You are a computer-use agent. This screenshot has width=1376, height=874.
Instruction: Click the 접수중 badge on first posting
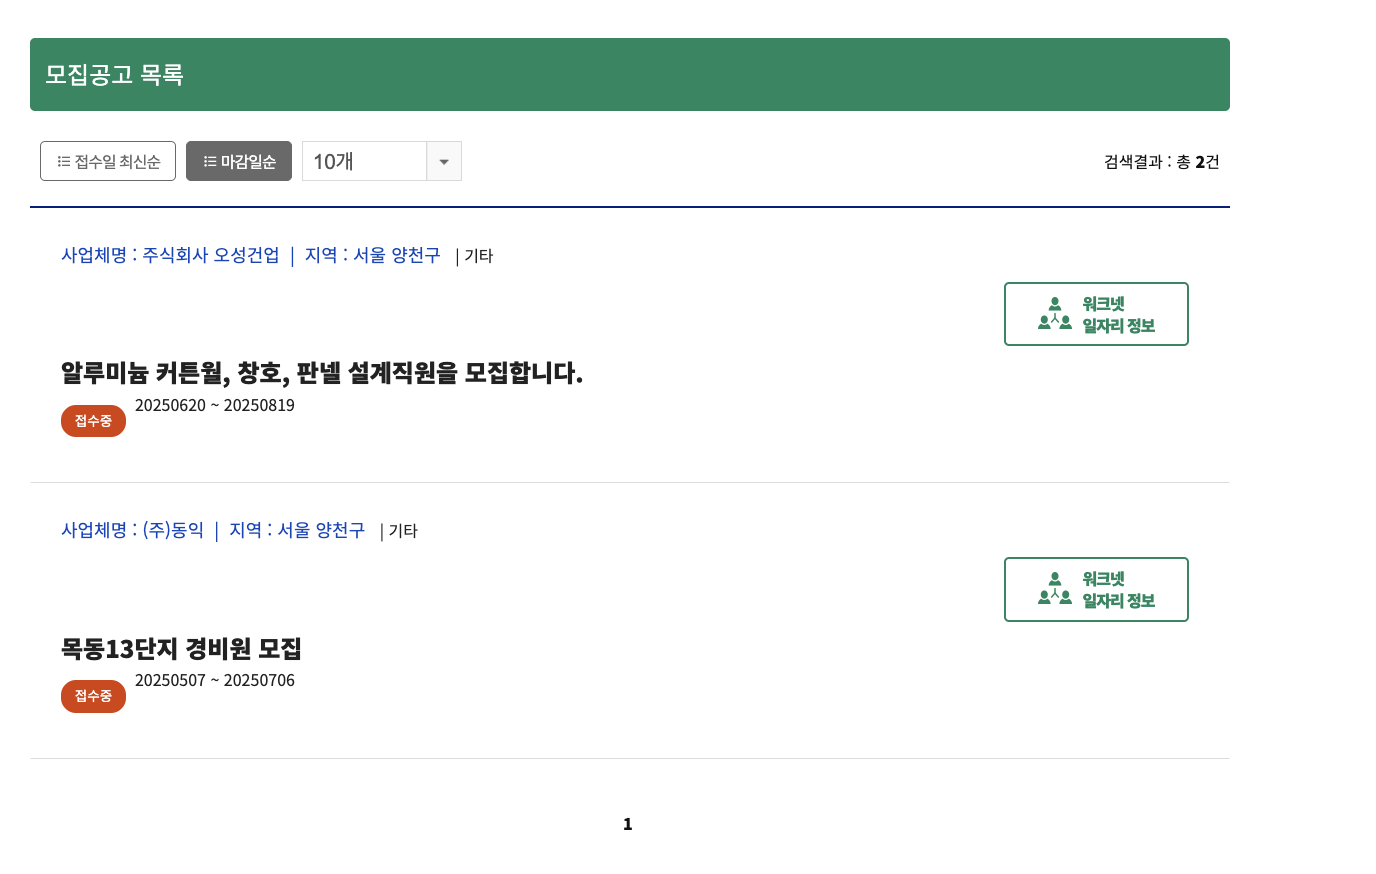(93, 420)
